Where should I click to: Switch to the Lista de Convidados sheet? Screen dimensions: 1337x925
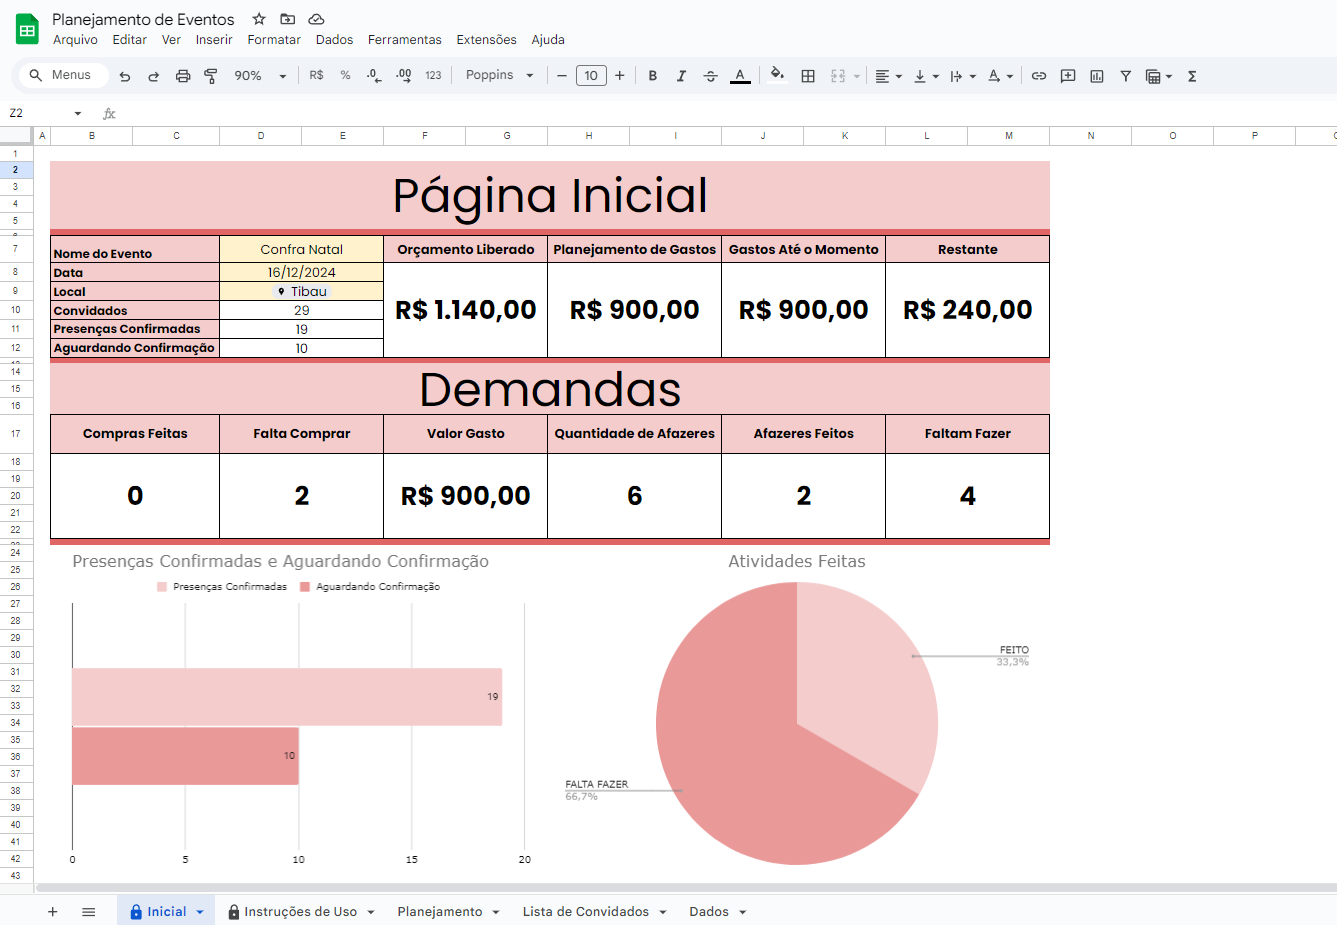tap(584, 911)
